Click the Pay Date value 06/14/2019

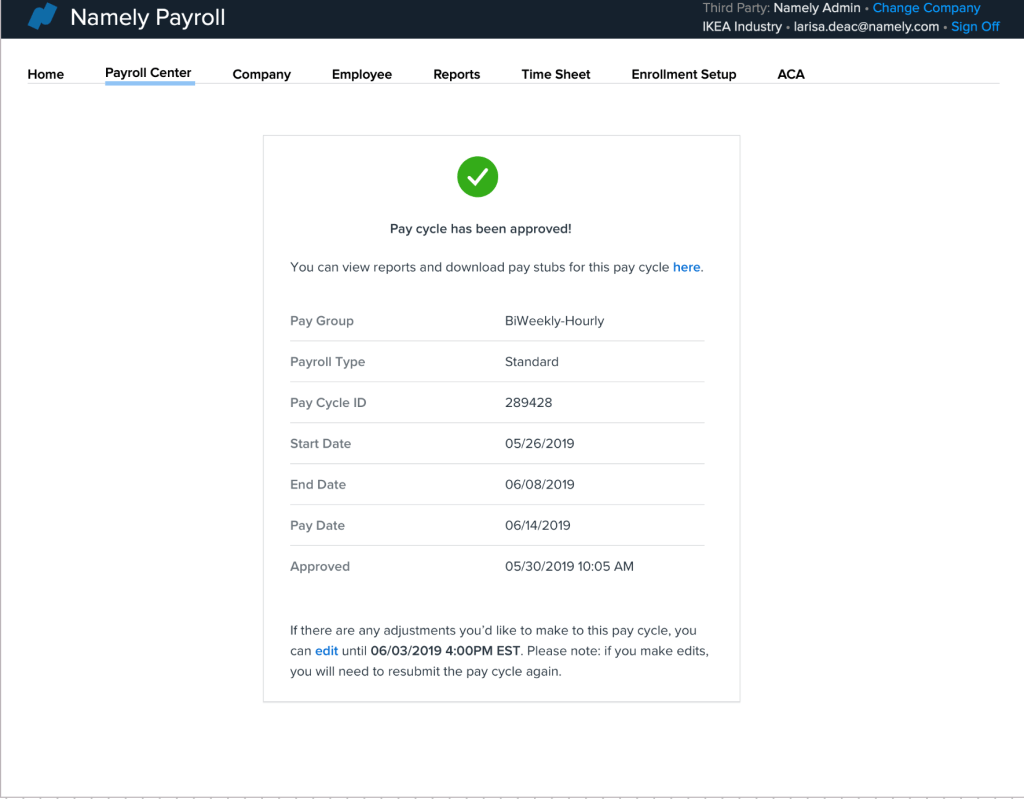pyautogui.click(x=539, y=525)
